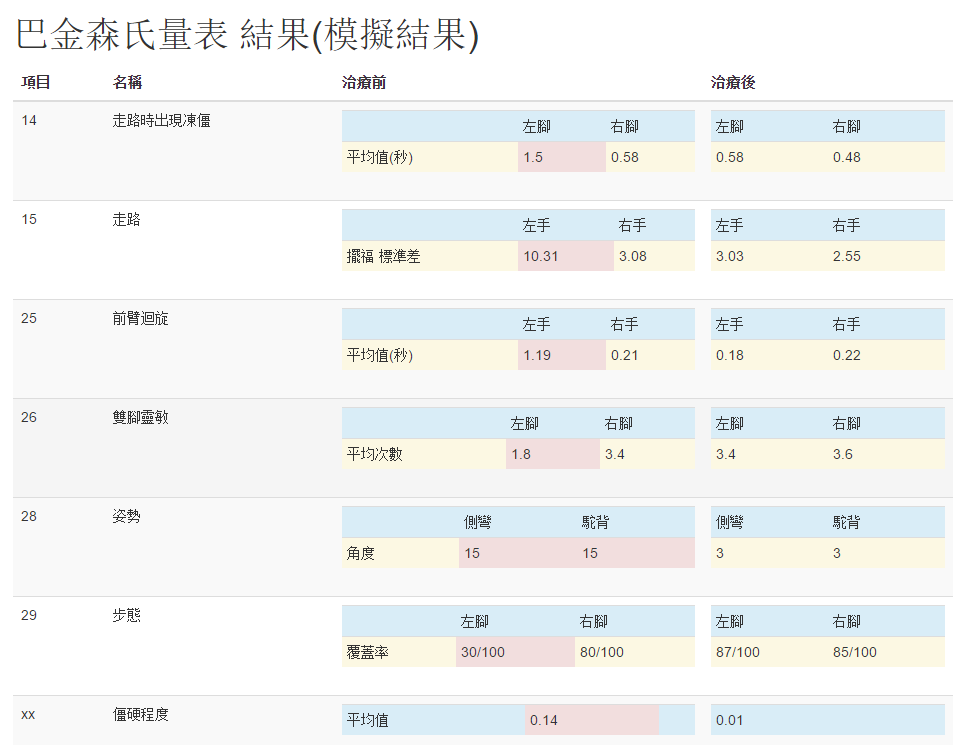The image size is (965, 745).
Task: Select the highlighted 1.8 average count value
Action: pyautogui.click(x=521, y=454)
